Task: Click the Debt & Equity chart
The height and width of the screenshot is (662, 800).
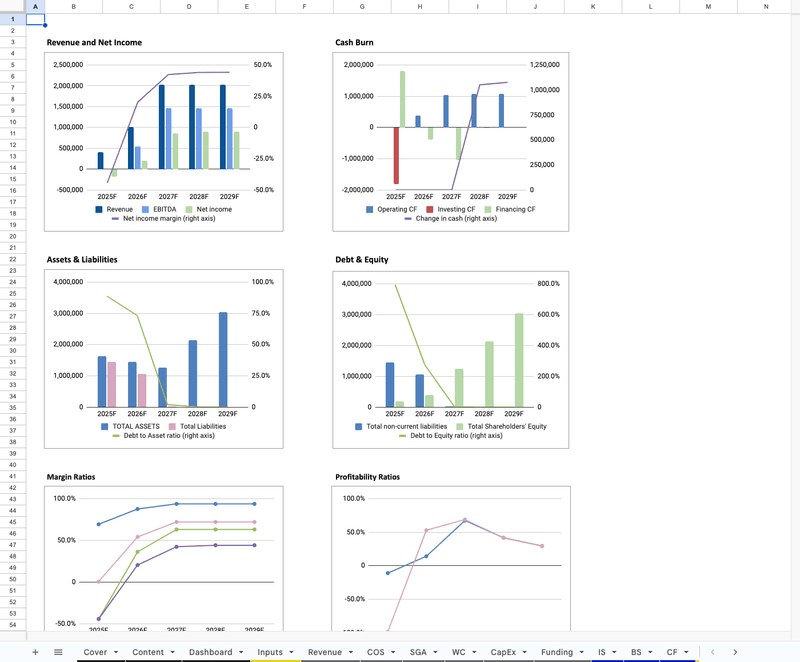Action: coord(449,355)
